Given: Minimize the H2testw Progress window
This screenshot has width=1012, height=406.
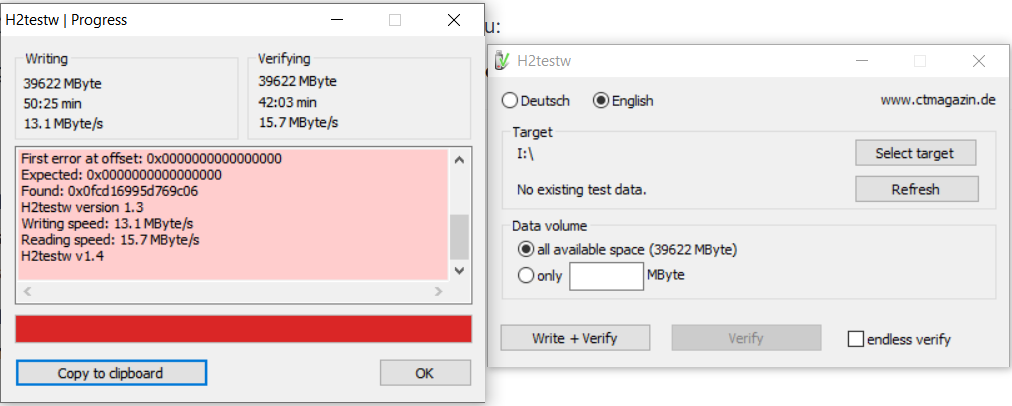Looking at the screenshot, I should click(336, 20).
